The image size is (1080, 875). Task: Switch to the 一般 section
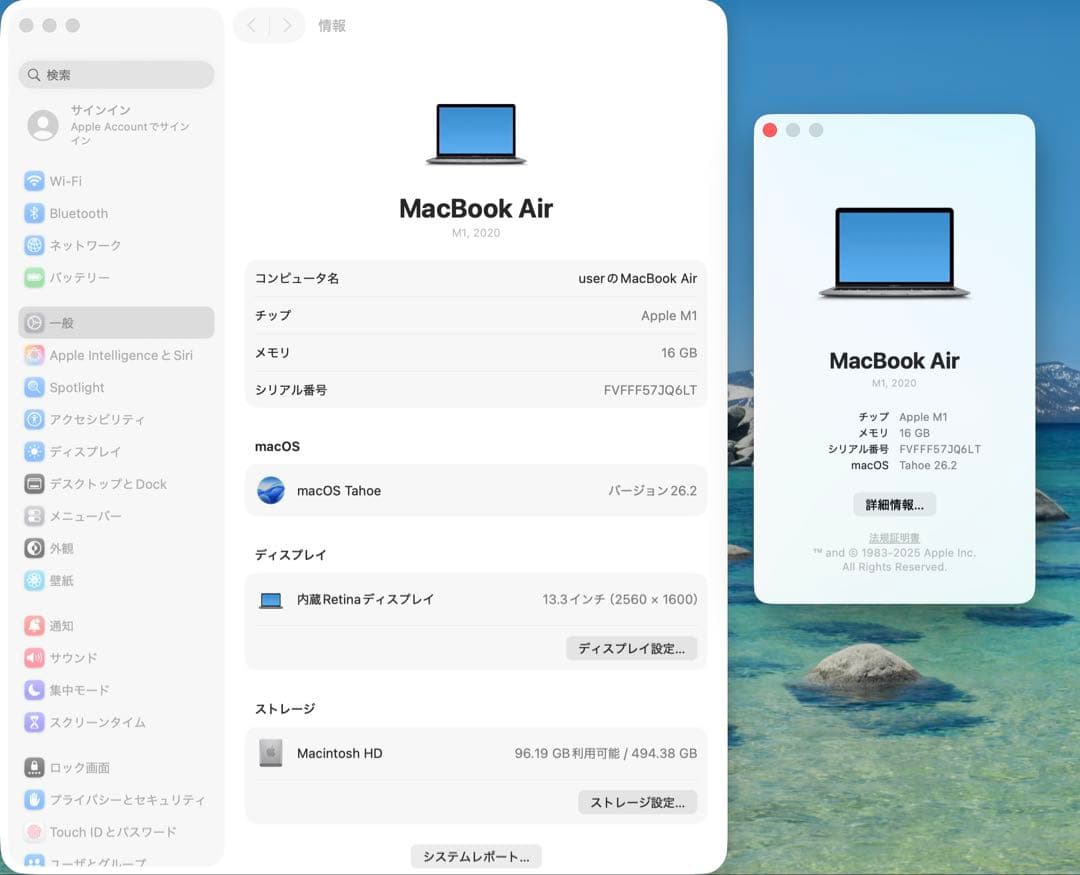click(x=55, y=322)
